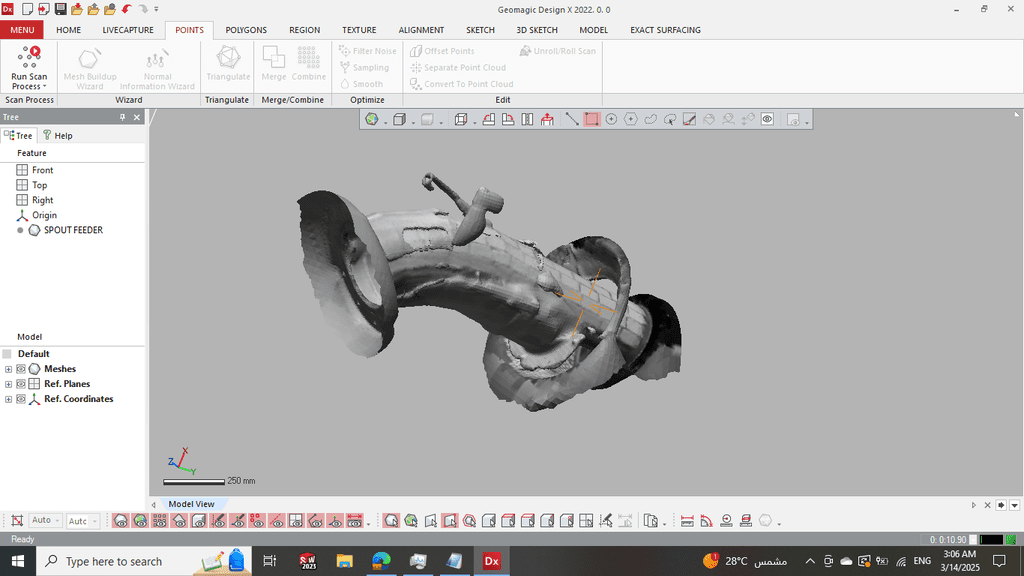Switch to the POLYGONS ribbon tab
The height and width of the screenshot is (576, 1024).
tap(246, 30)
